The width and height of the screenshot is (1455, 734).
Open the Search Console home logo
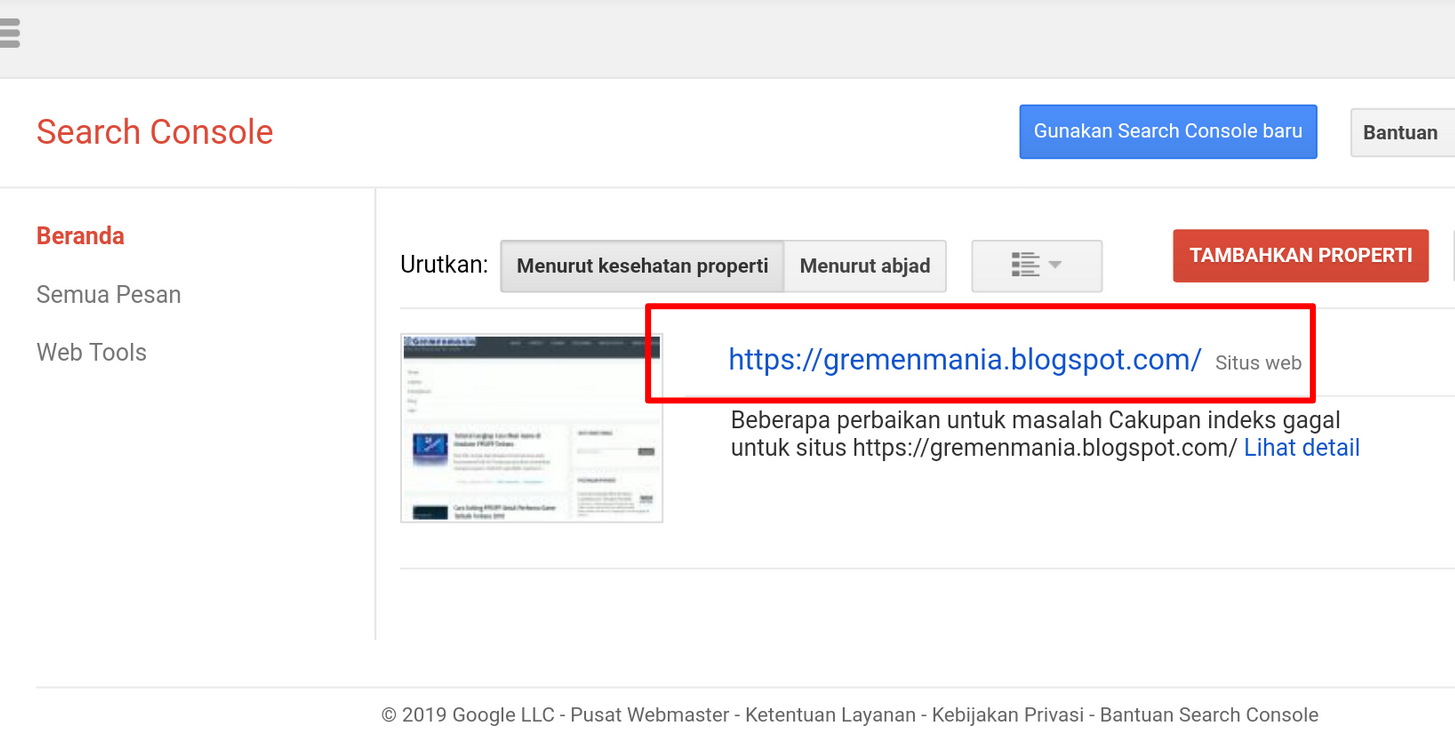(x=155, y=132)
